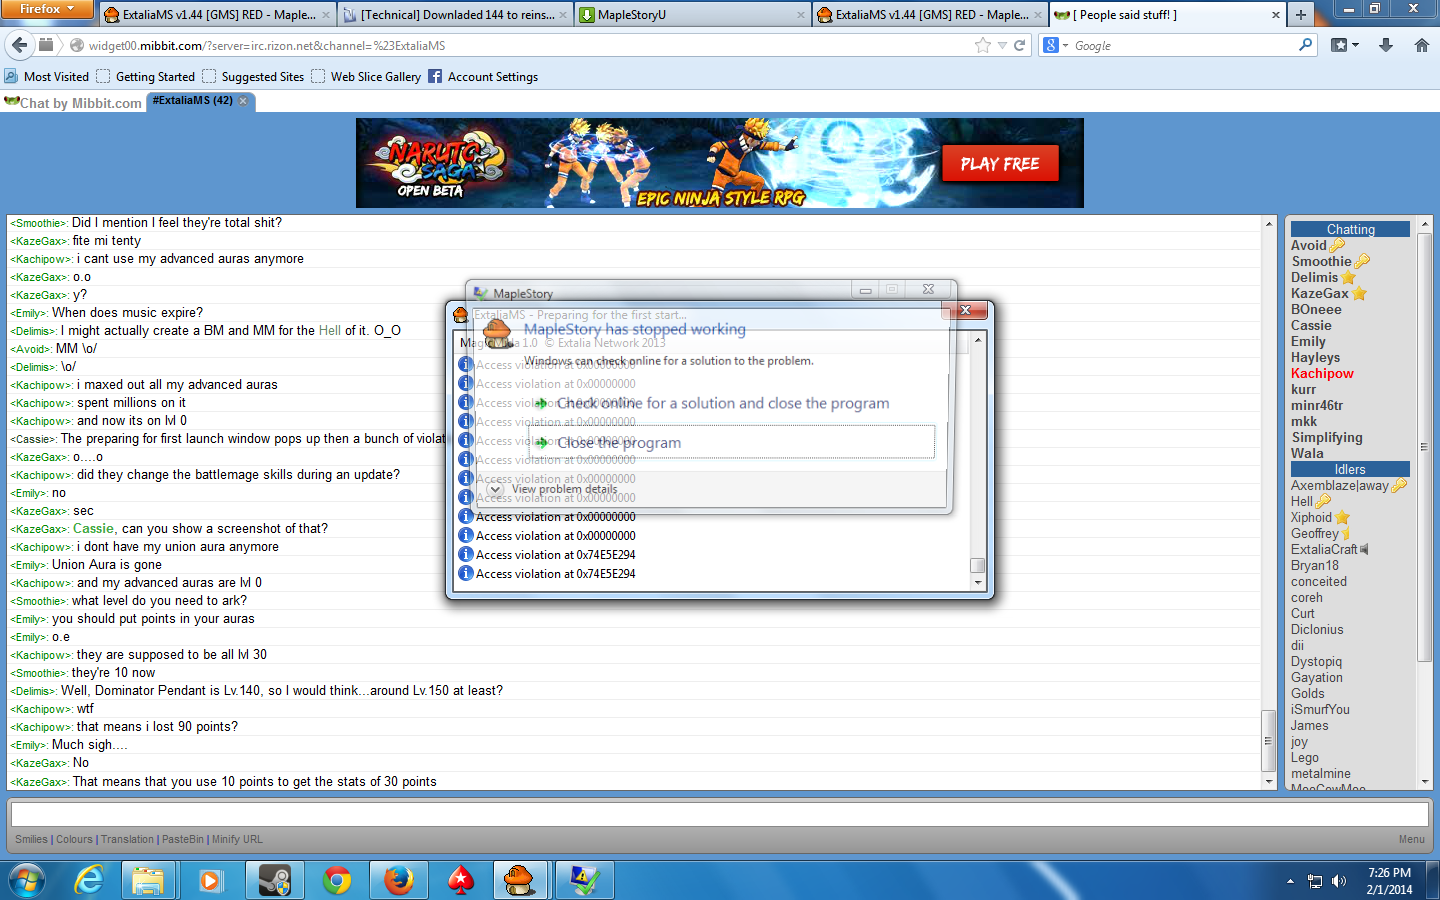
Task: Open File Explorer from taskbar
Action: (148, 880)
